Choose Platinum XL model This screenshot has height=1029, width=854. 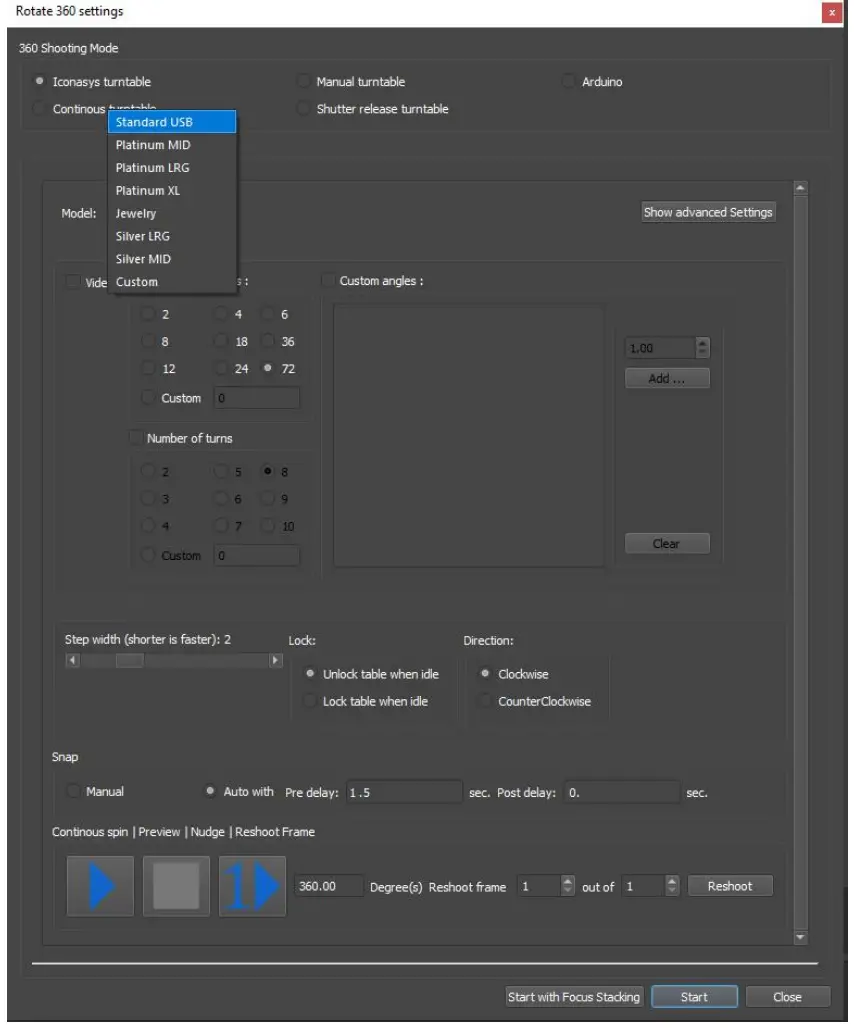click(172, 191)
